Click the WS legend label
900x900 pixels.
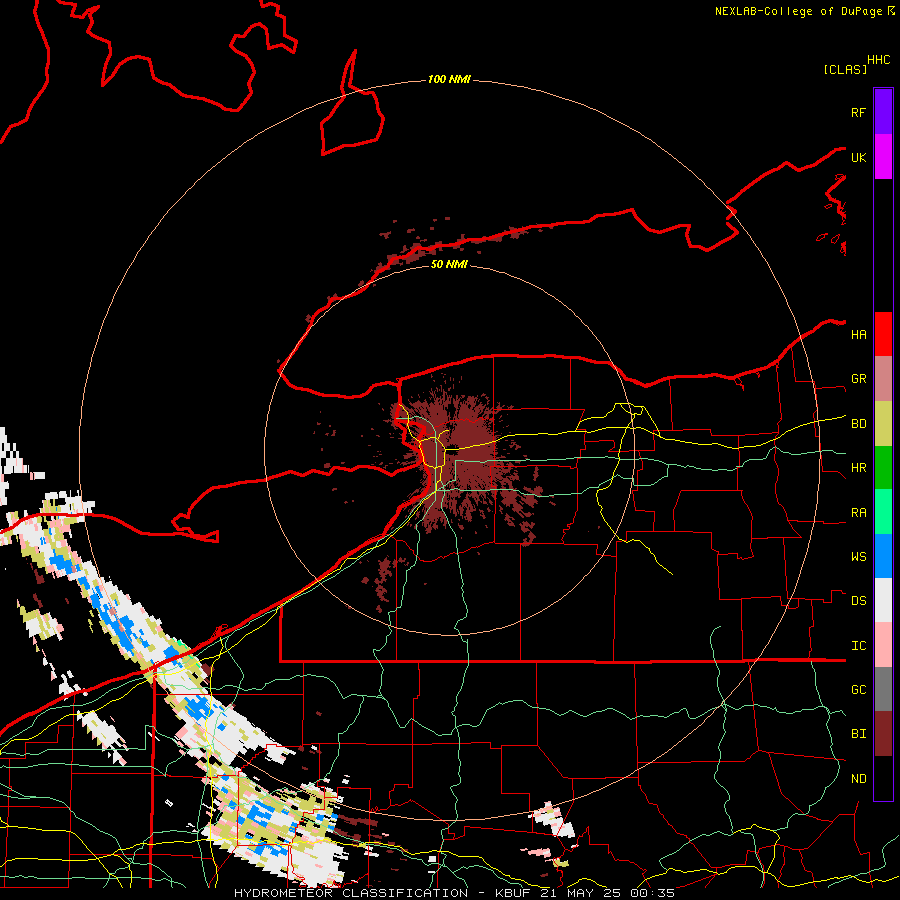point(858,557)
